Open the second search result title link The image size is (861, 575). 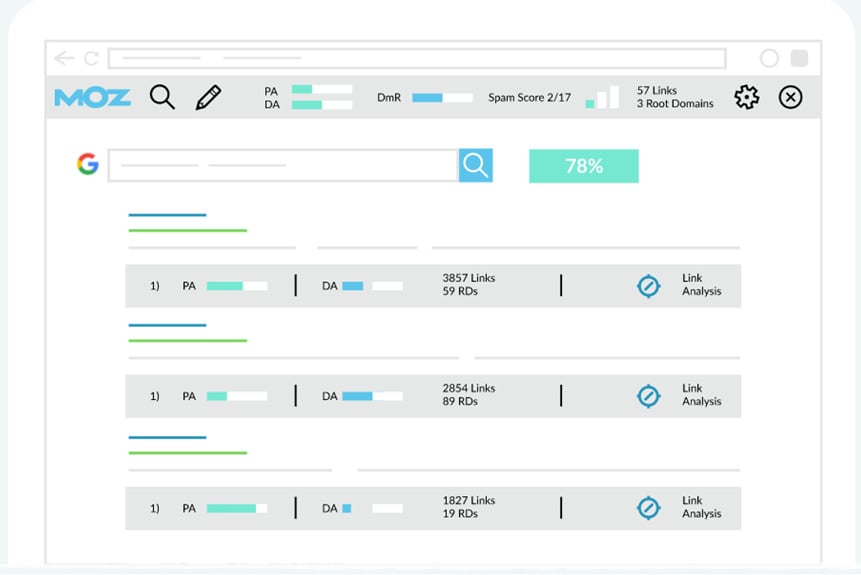point(167,325)
